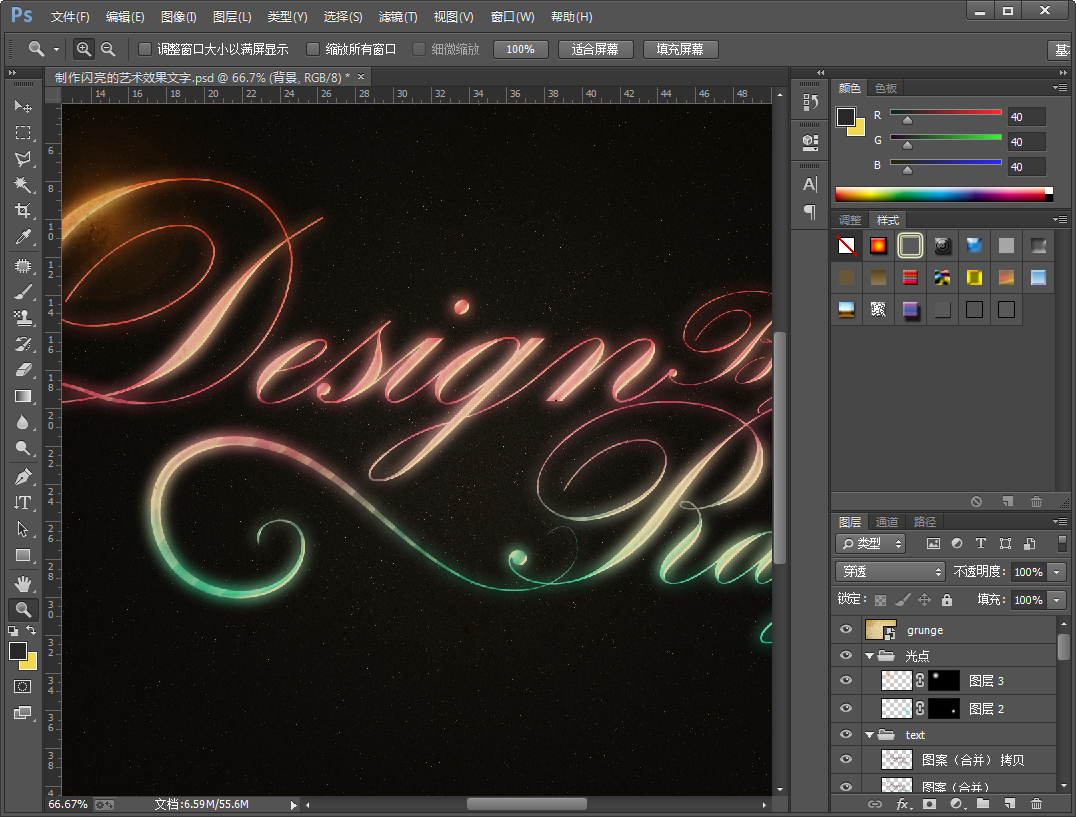The width and height of the screenshot is (1076, 817).
Task: Hide the grunge layer
Action: [846, 630]
